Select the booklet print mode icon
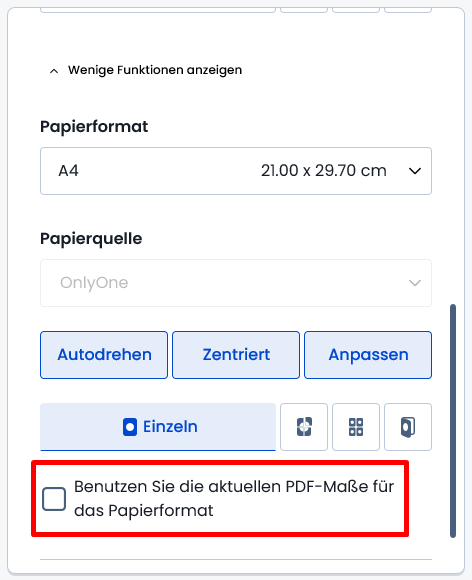 pyautogui.click(x=408, y=427)
